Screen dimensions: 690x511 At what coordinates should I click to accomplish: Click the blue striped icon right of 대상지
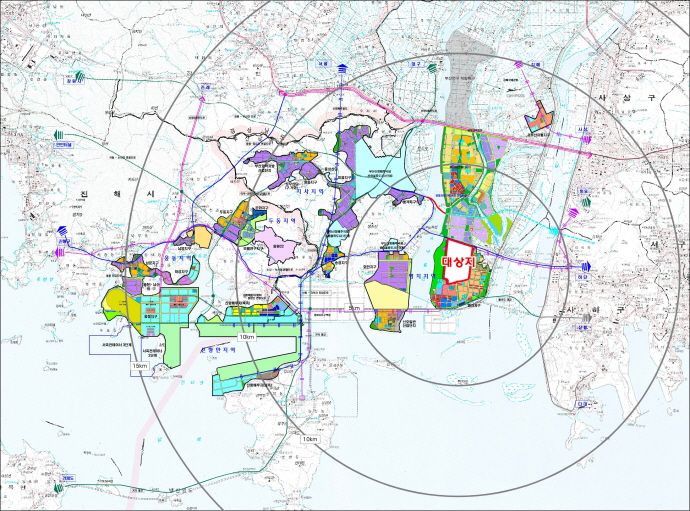point(584,266)
